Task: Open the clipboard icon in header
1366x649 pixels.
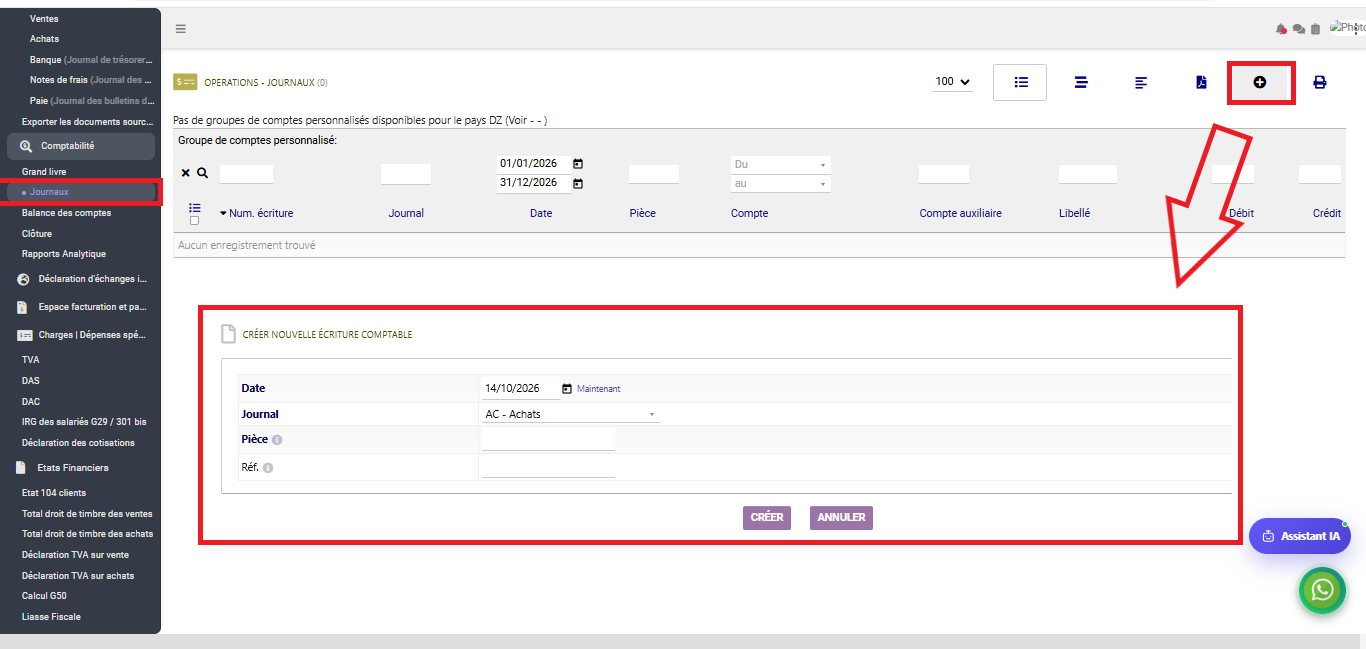Action: pyautogui.click(x=1315, y=29)
